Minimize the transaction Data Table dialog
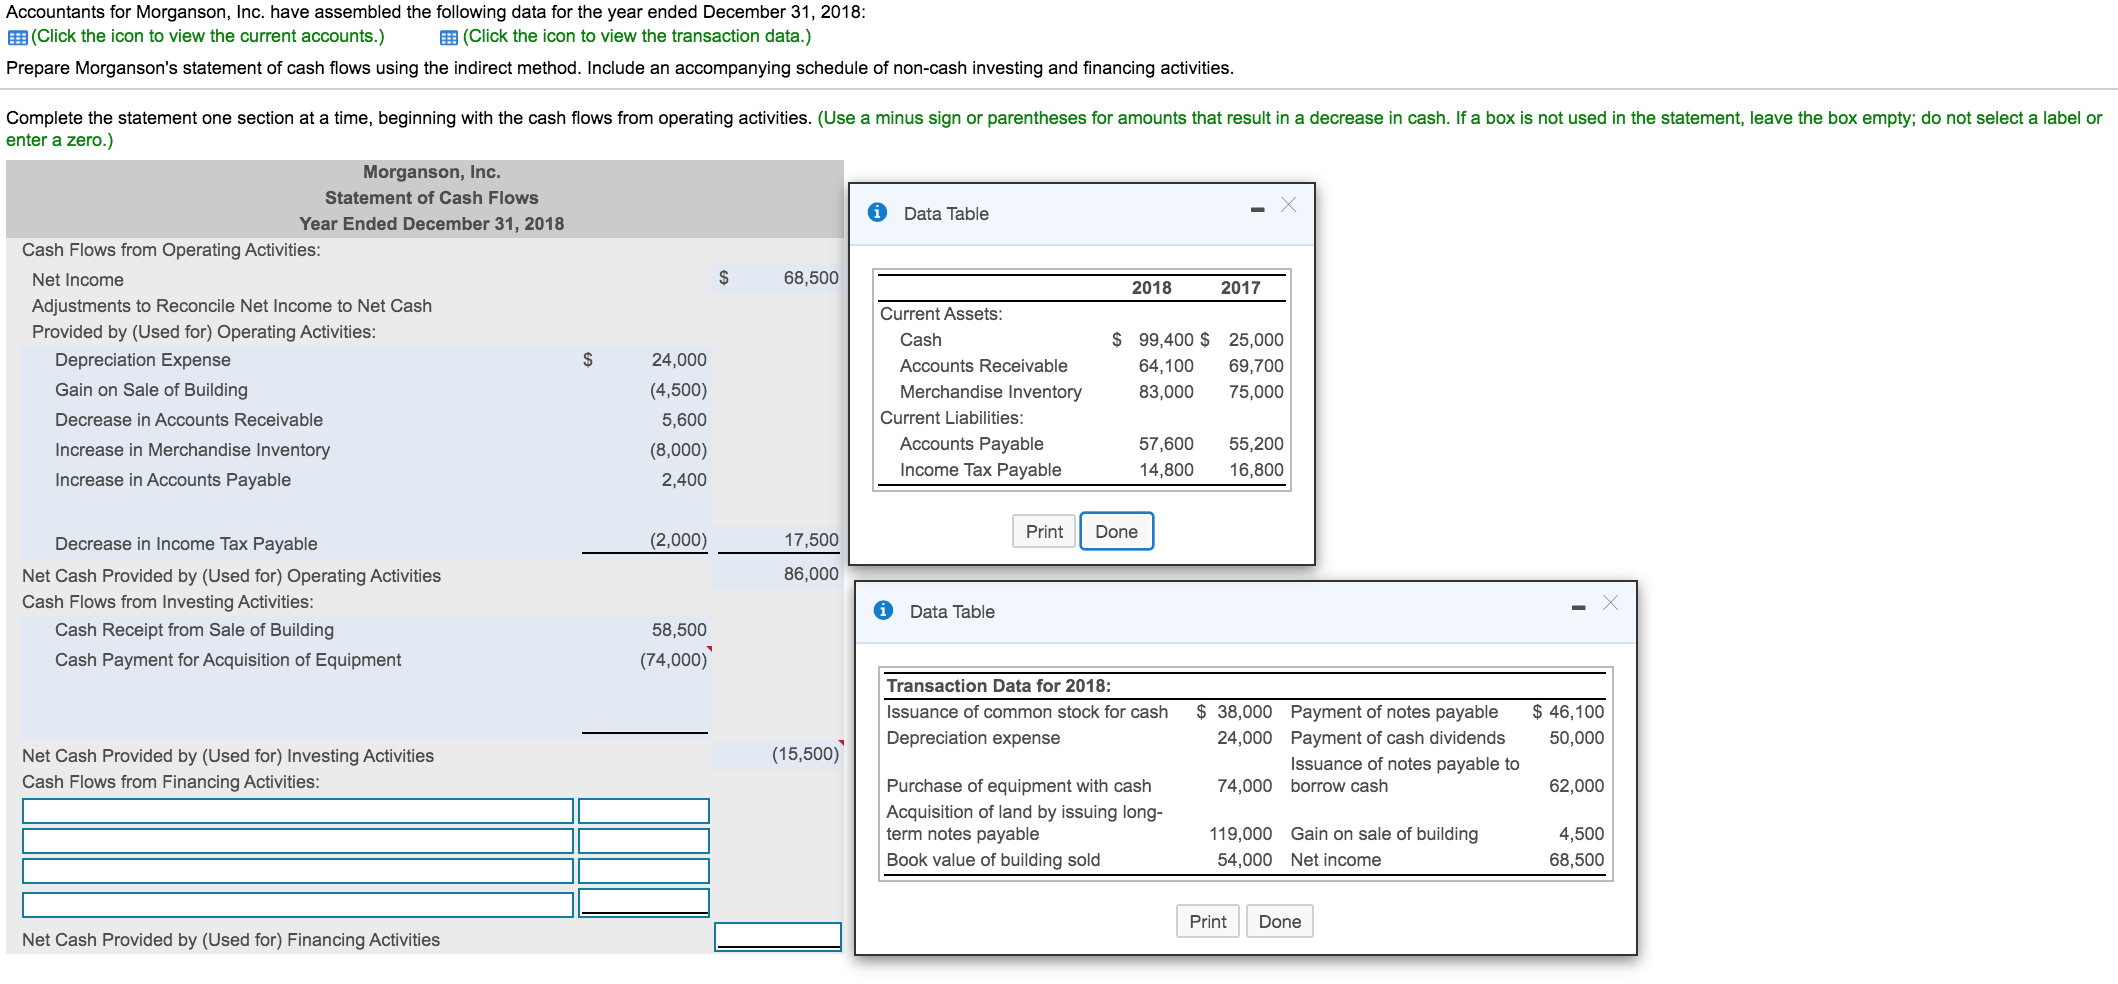Image resolution: width=2118 pixels, height=984 pixels. point(1578,607)
